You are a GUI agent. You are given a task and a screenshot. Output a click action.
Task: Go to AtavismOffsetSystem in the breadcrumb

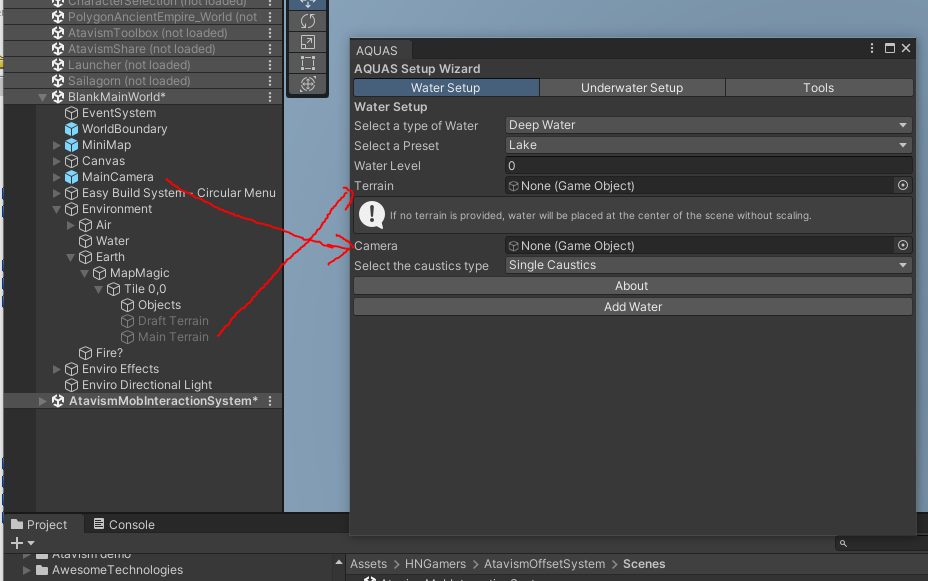544,564
